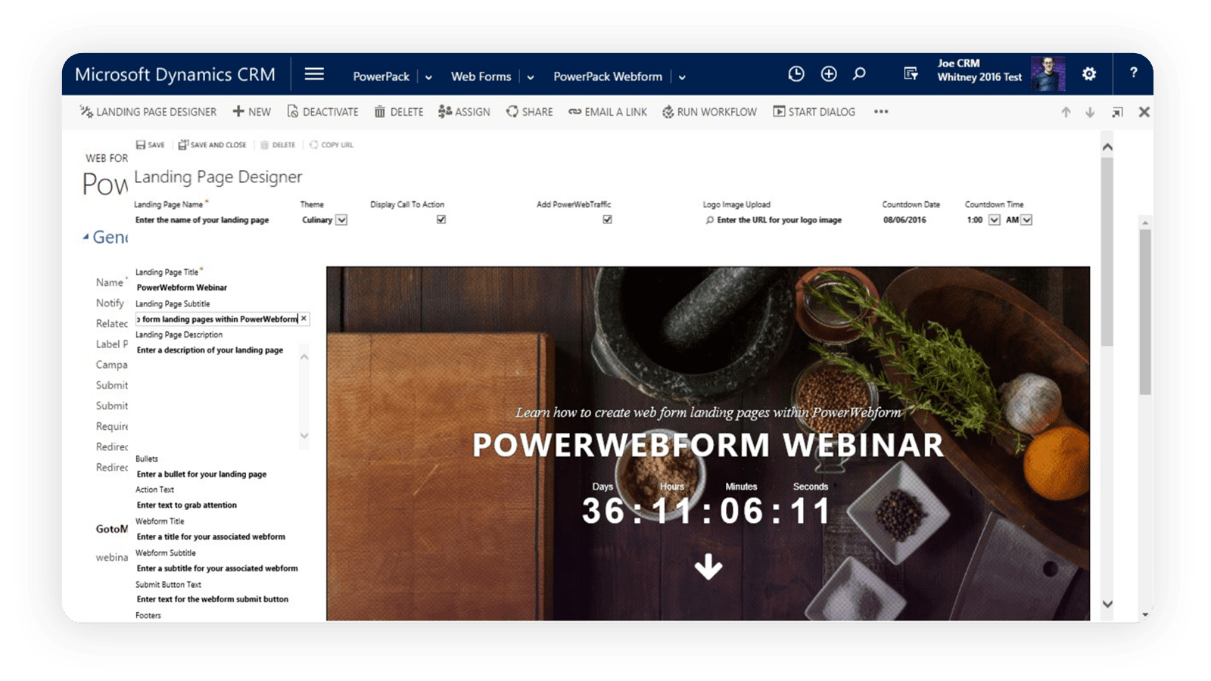Open the help question mark

1133,73
